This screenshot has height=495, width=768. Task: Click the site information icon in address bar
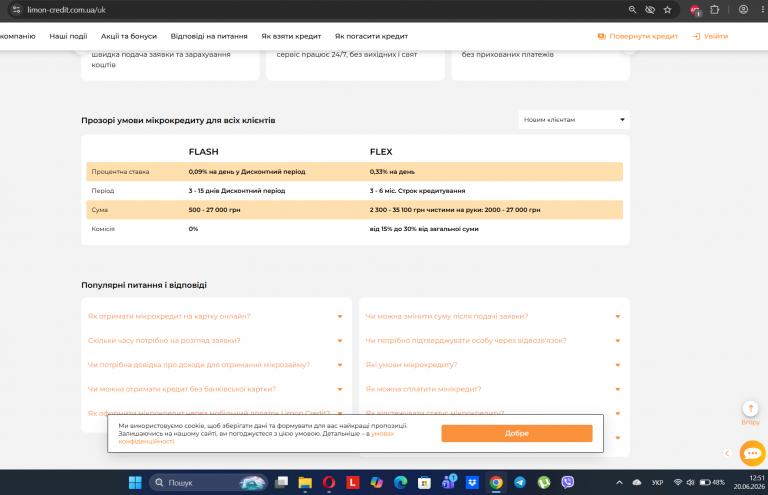point(16,10)
